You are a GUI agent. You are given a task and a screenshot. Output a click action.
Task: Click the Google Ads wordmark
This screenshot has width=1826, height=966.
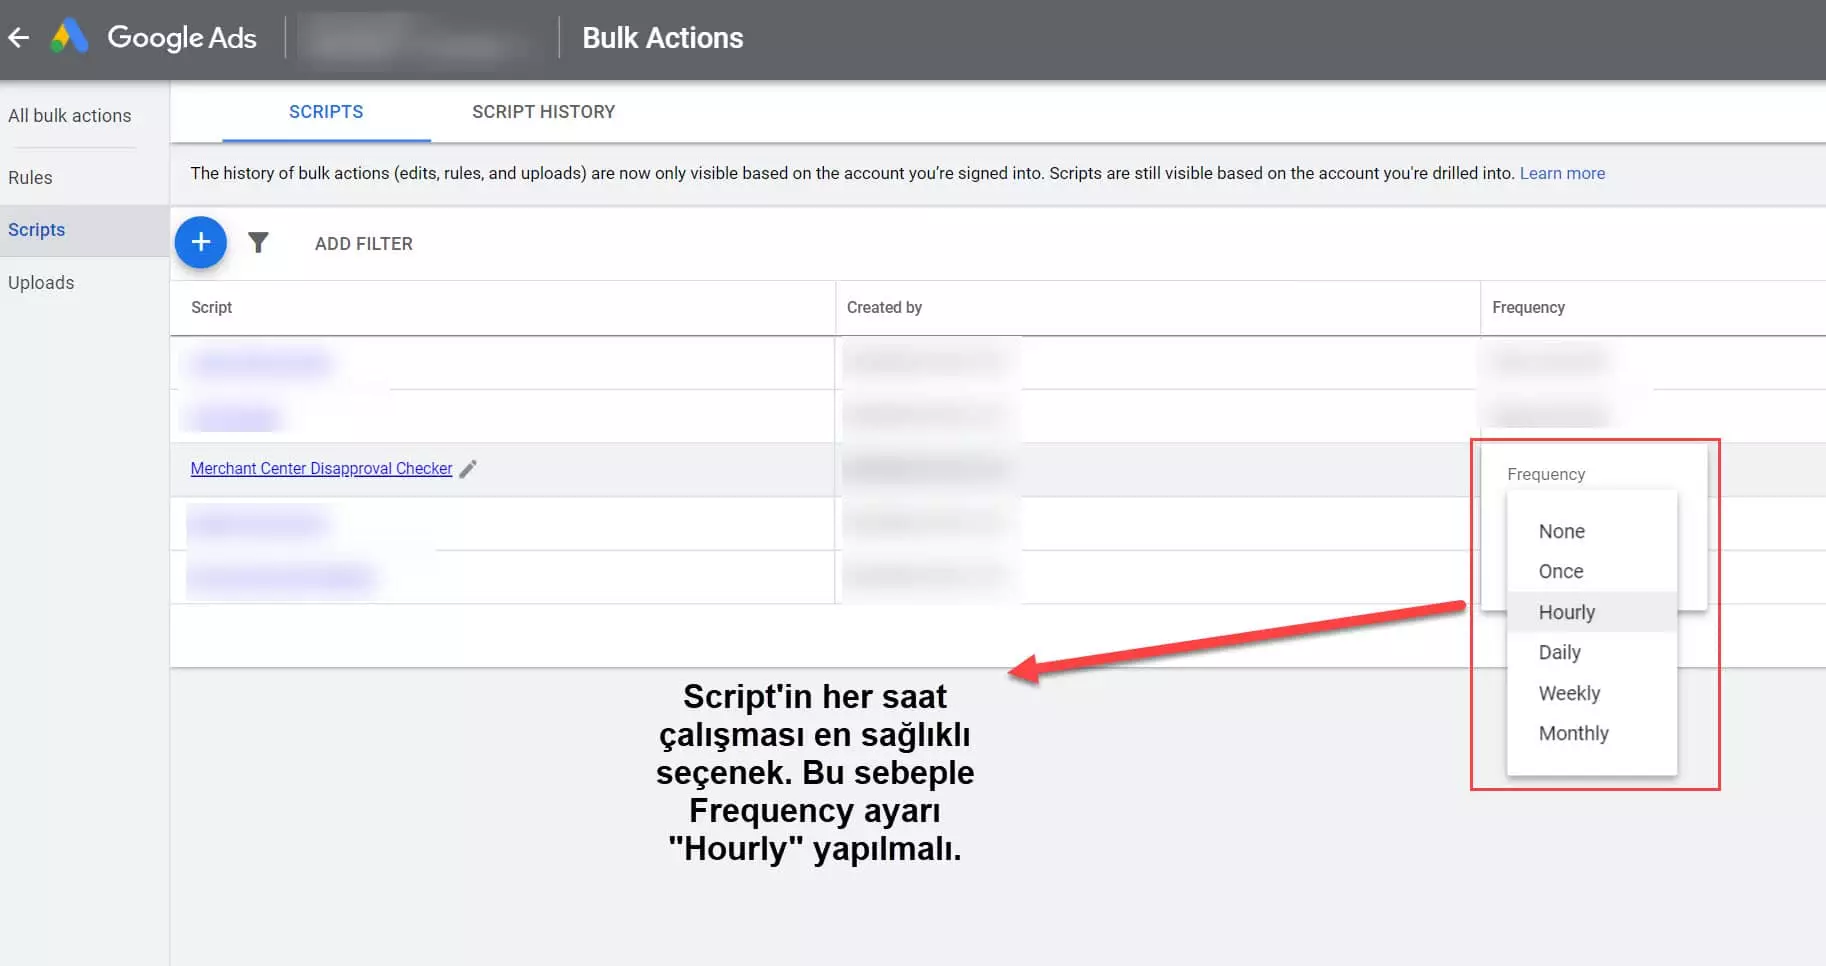click(182, 38)
